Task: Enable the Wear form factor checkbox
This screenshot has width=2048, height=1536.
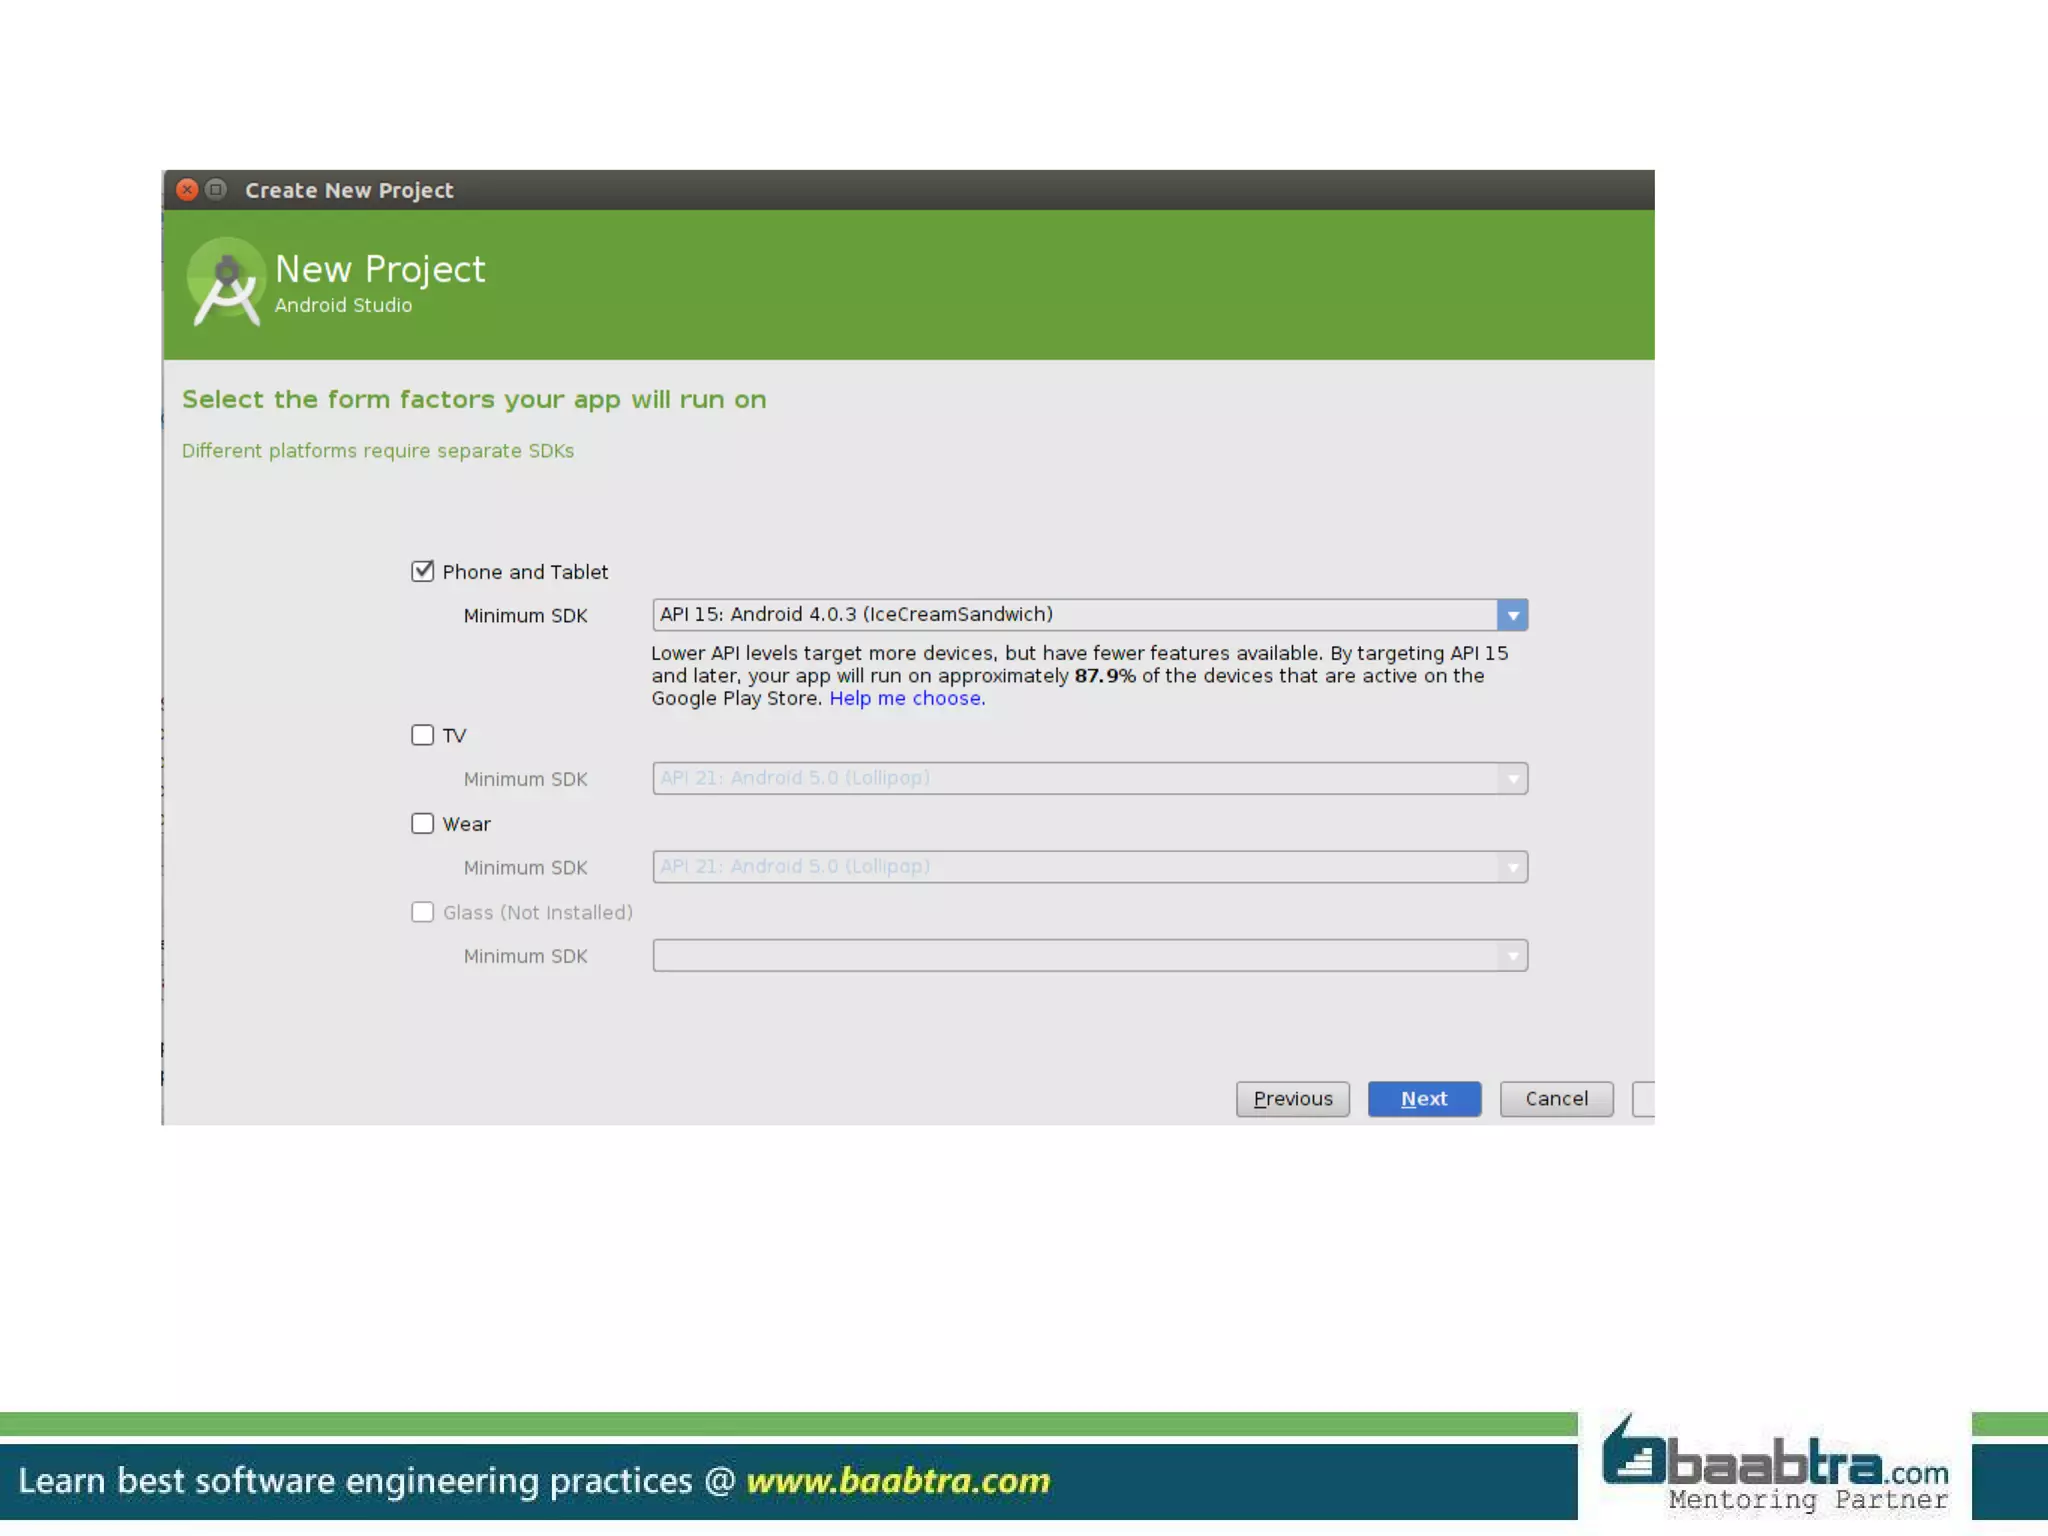Action: (x=422, y=823)
